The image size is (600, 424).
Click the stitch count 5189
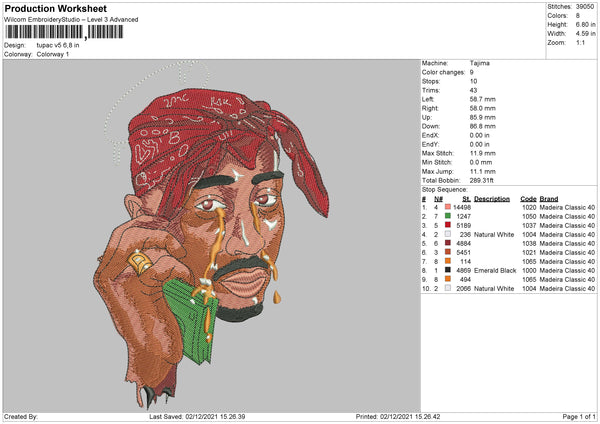pyautogui.click(x=463, y=225)
